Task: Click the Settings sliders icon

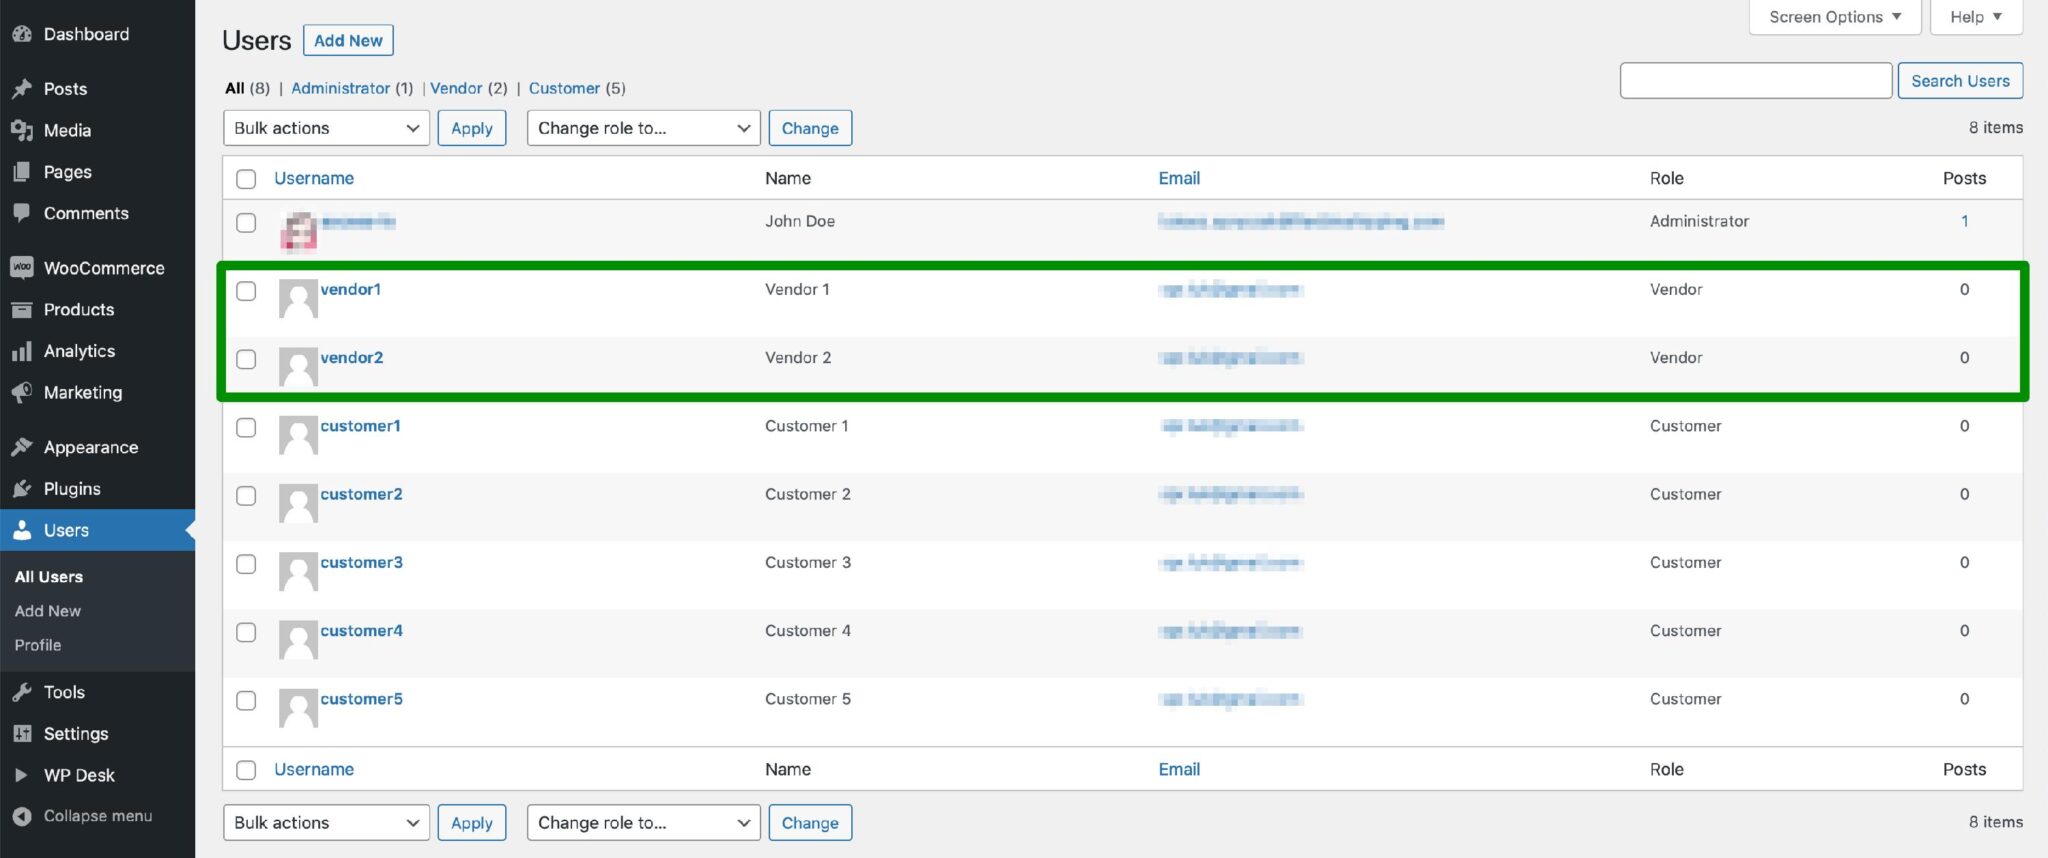Action: 22,734
